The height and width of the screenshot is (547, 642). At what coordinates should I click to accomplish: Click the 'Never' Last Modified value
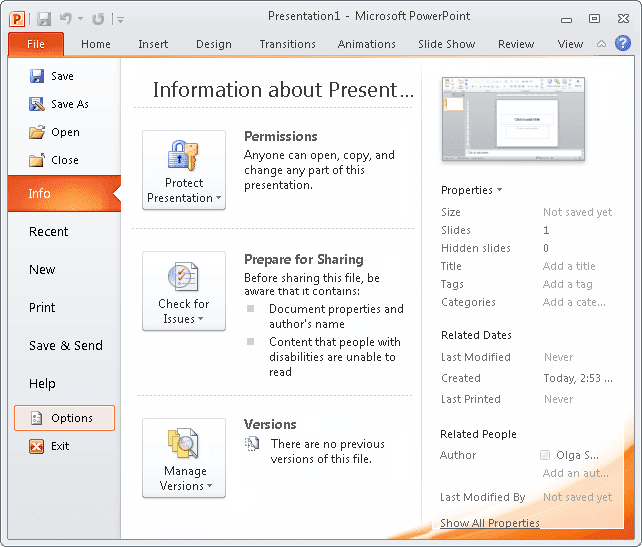pyautogui.click(x=558, y=357)
